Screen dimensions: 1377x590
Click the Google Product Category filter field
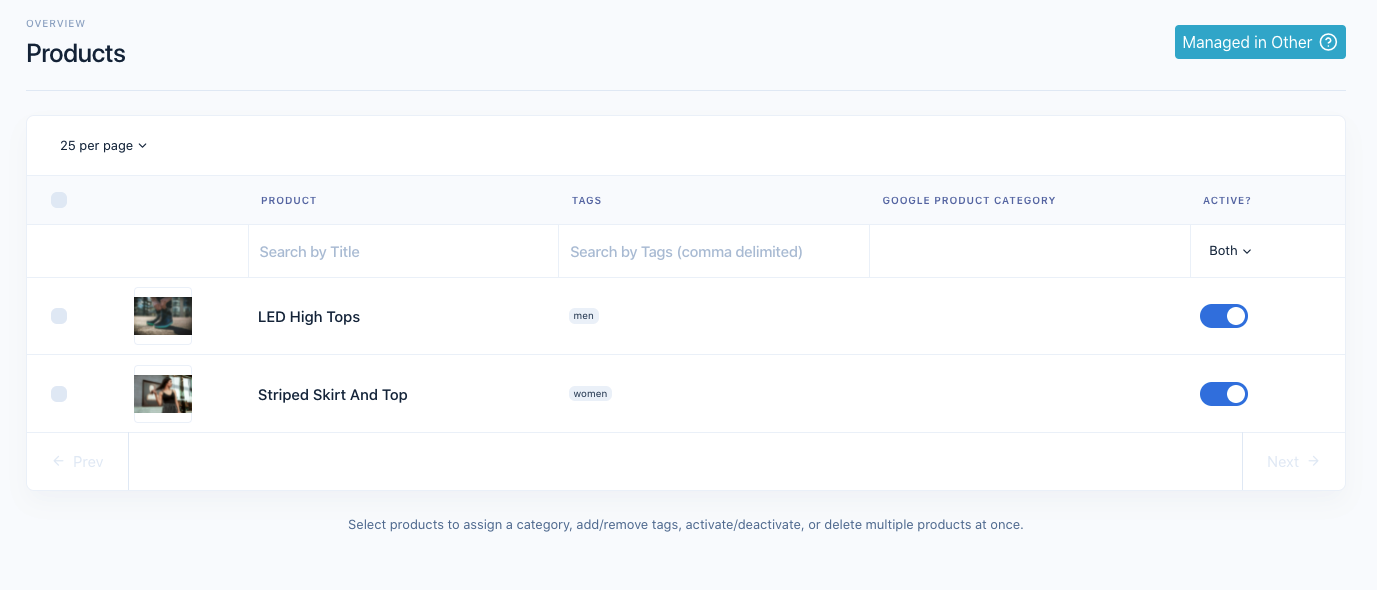tap(1029, 252)
